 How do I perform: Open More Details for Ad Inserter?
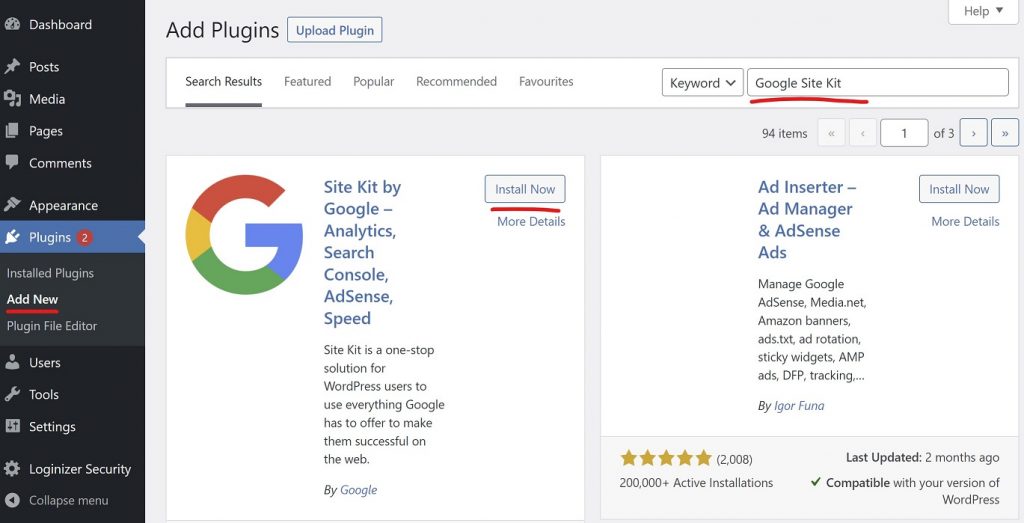[x=965, y=221]
